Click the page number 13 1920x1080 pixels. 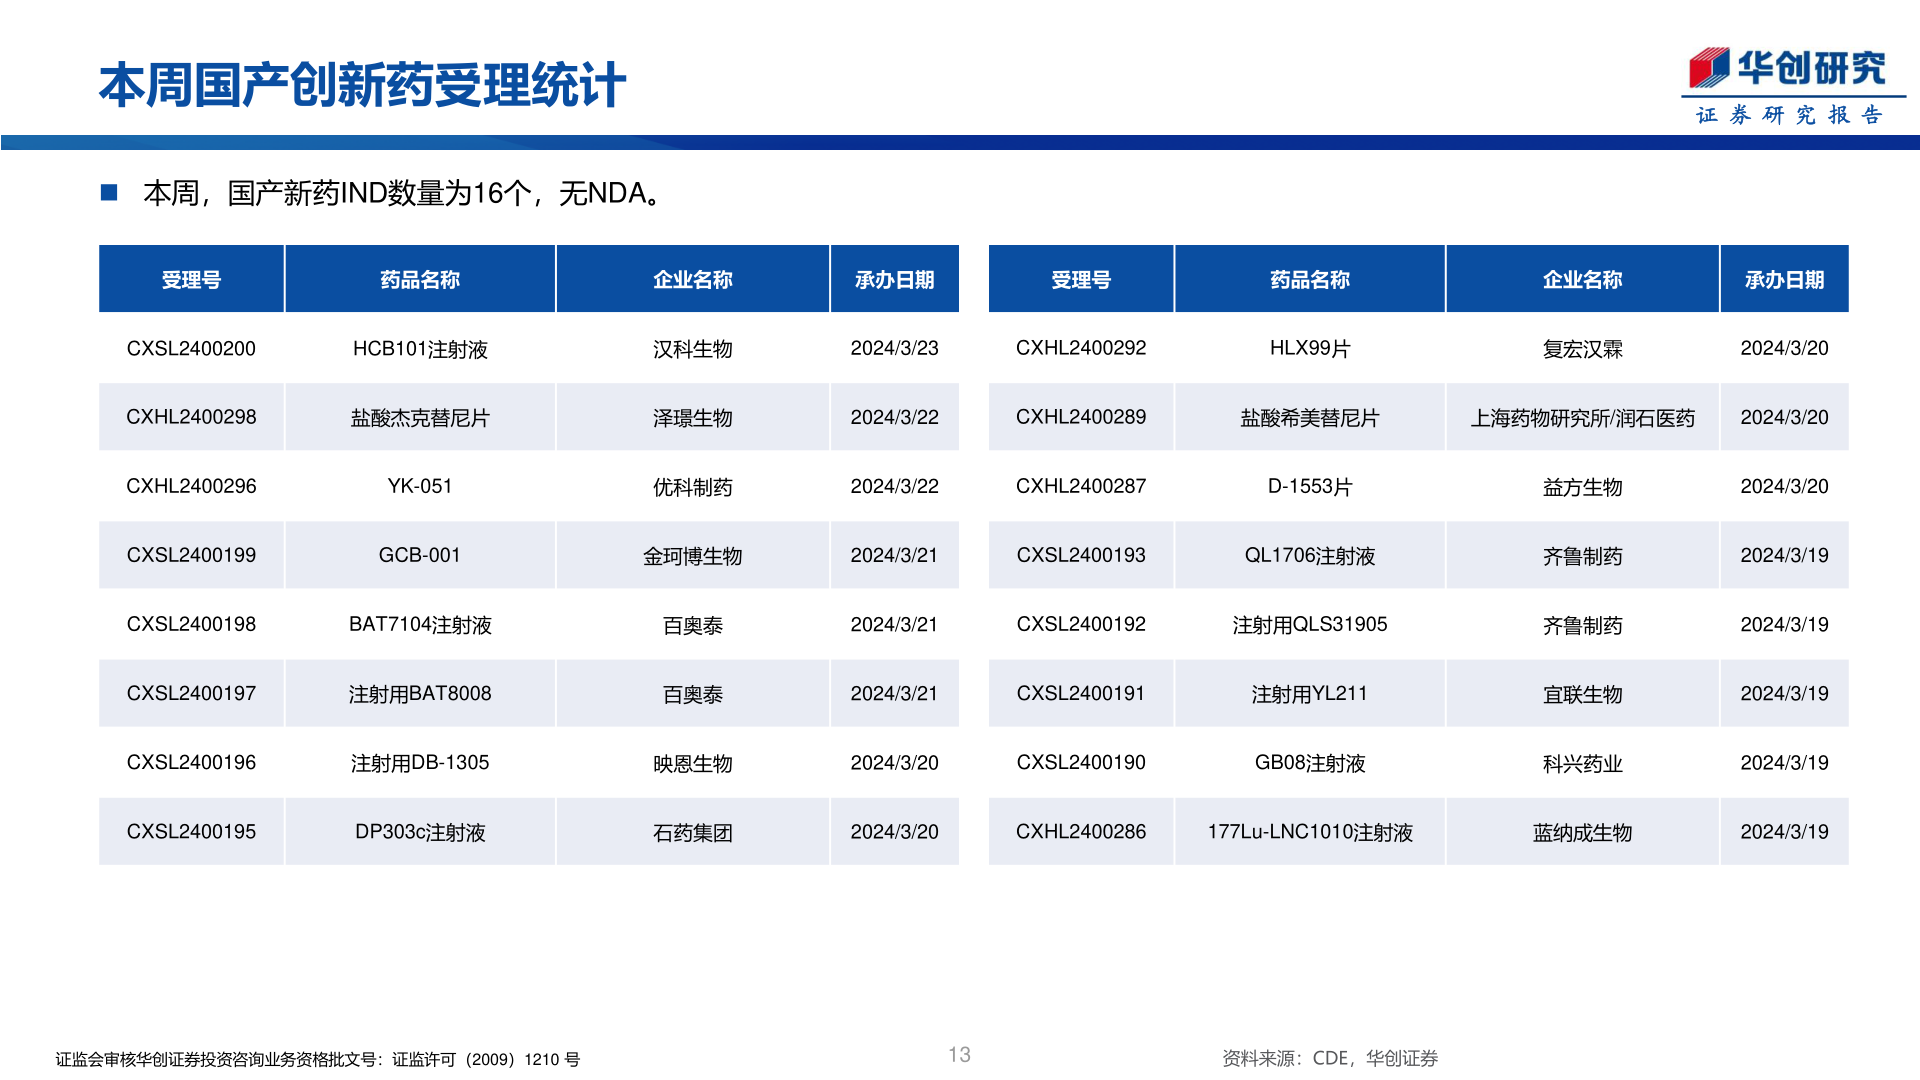click(x=959, y=1055)
